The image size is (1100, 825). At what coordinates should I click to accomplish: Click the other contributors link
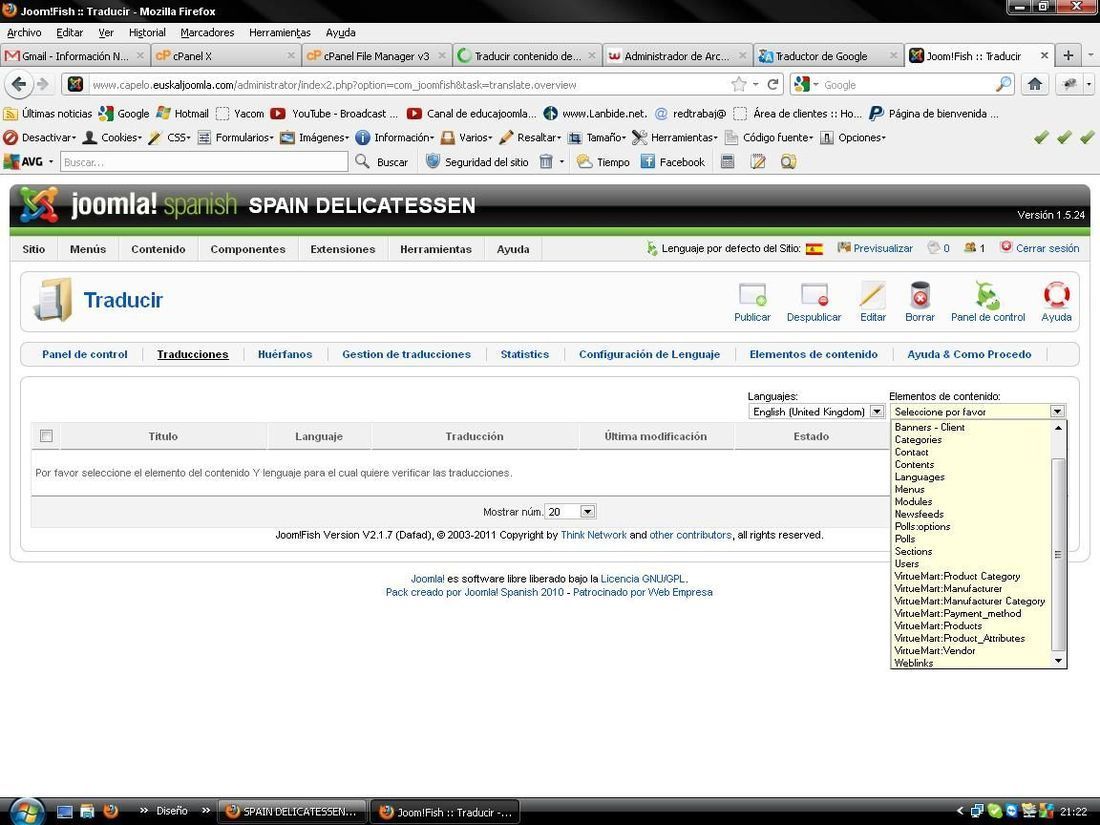(x=690, y=535)
